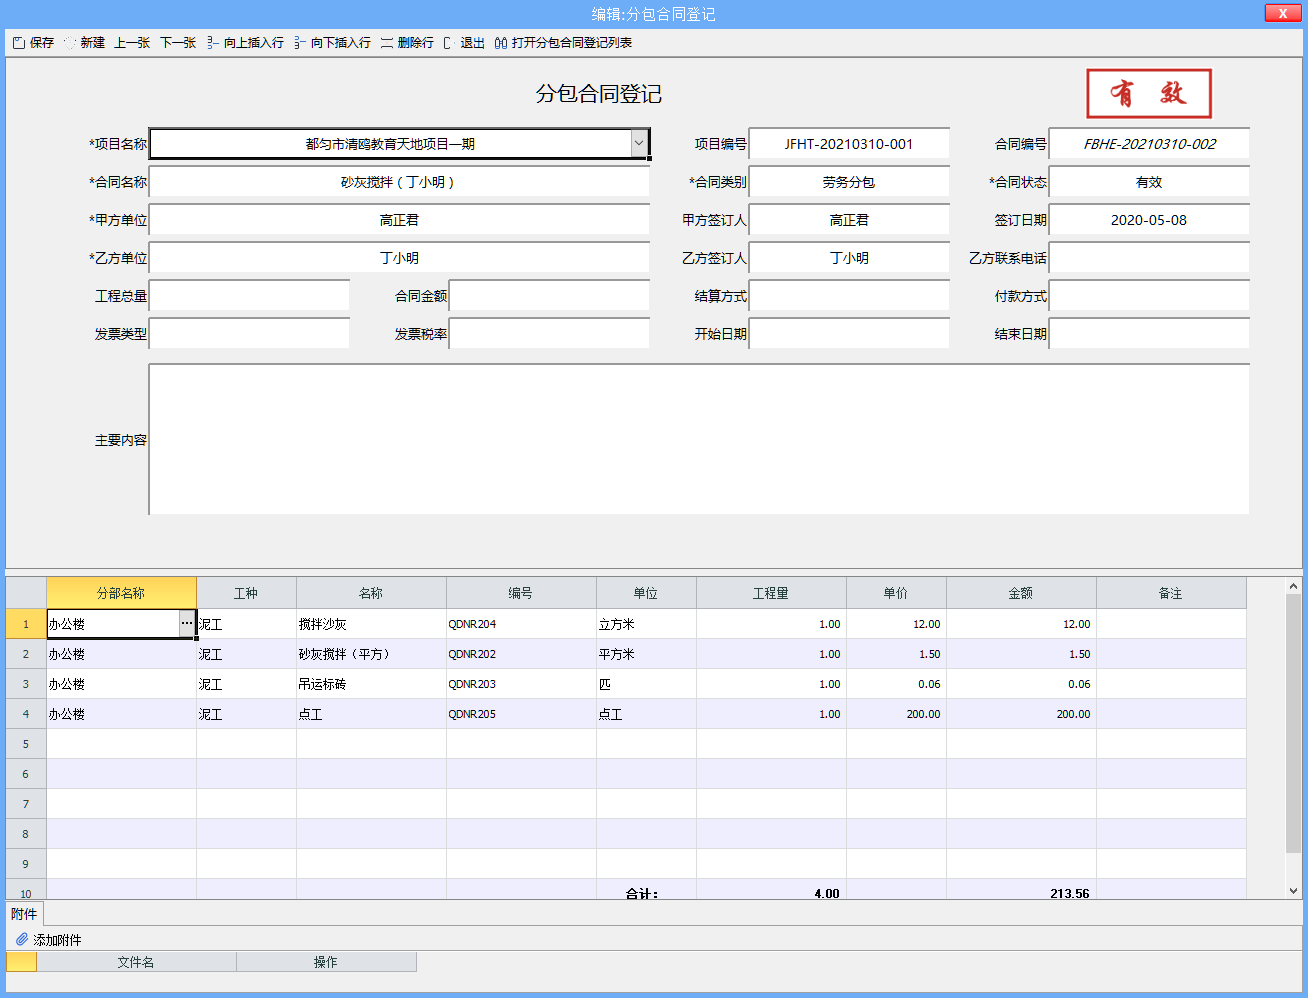
Task: Click the 名称 column header
Action: (x=371, y=593)
